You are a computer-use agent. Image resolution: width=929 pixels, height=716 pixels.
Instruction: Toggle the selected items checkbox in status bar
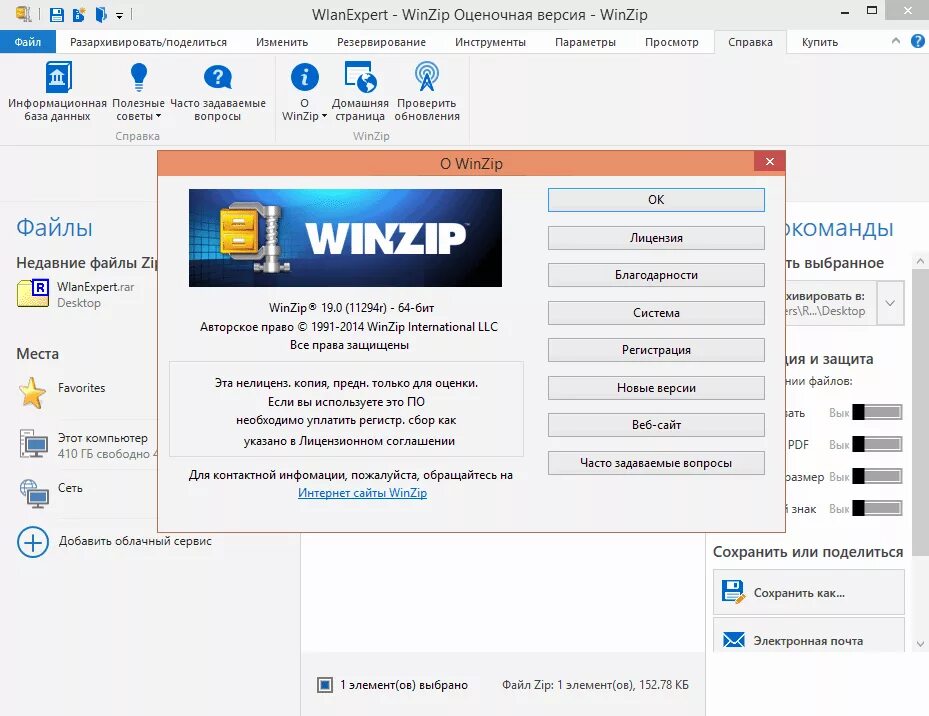coord(325,685)
